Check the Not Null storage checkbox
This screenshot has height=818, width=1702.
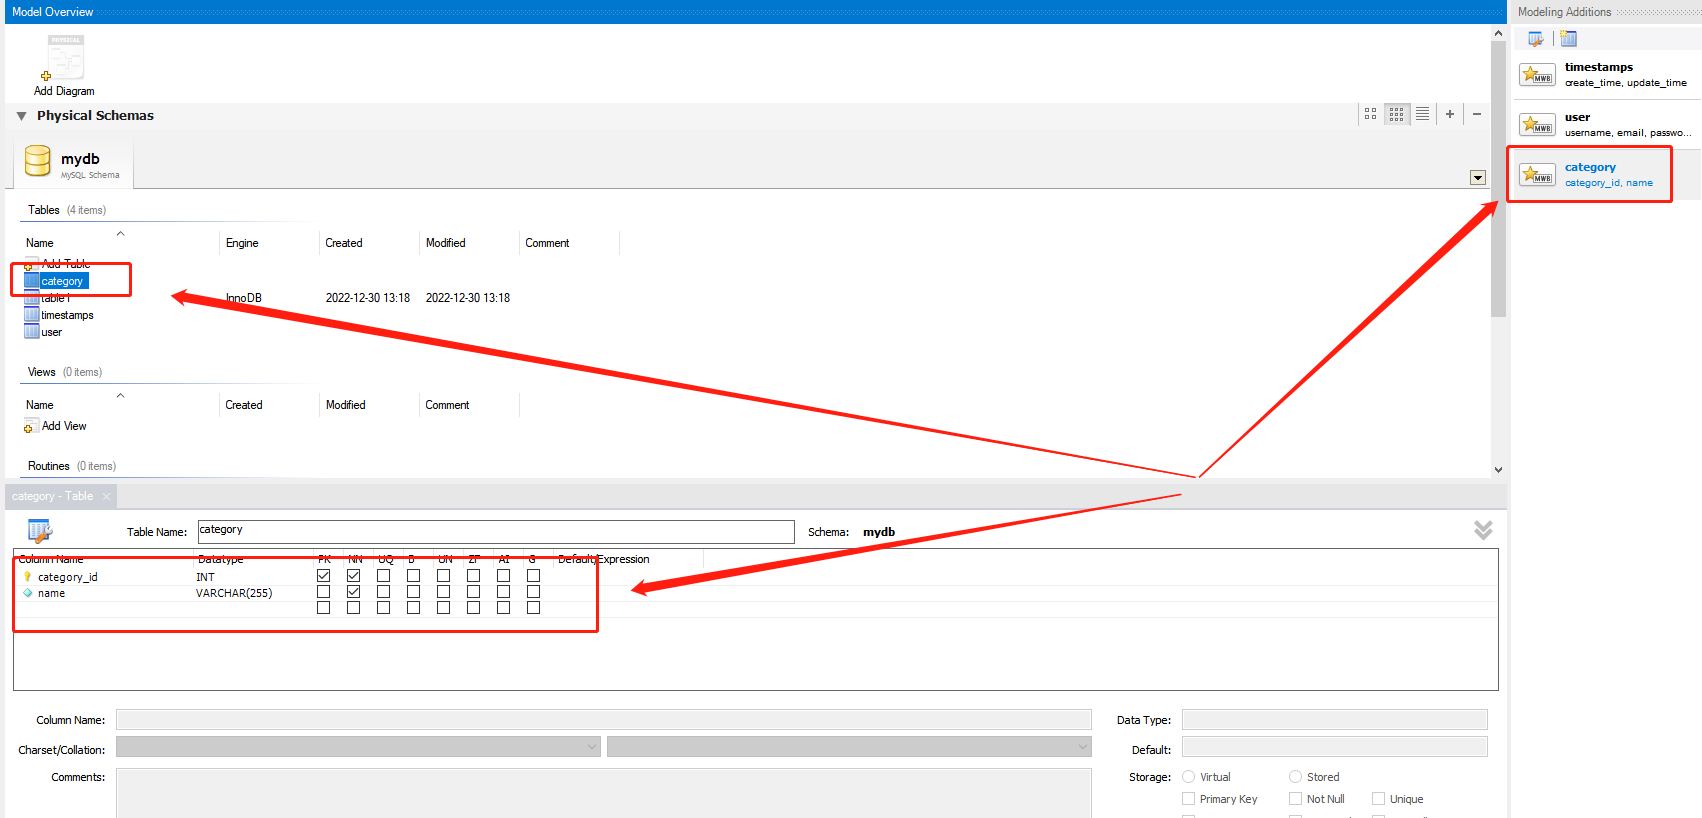tap(1295, 799)
